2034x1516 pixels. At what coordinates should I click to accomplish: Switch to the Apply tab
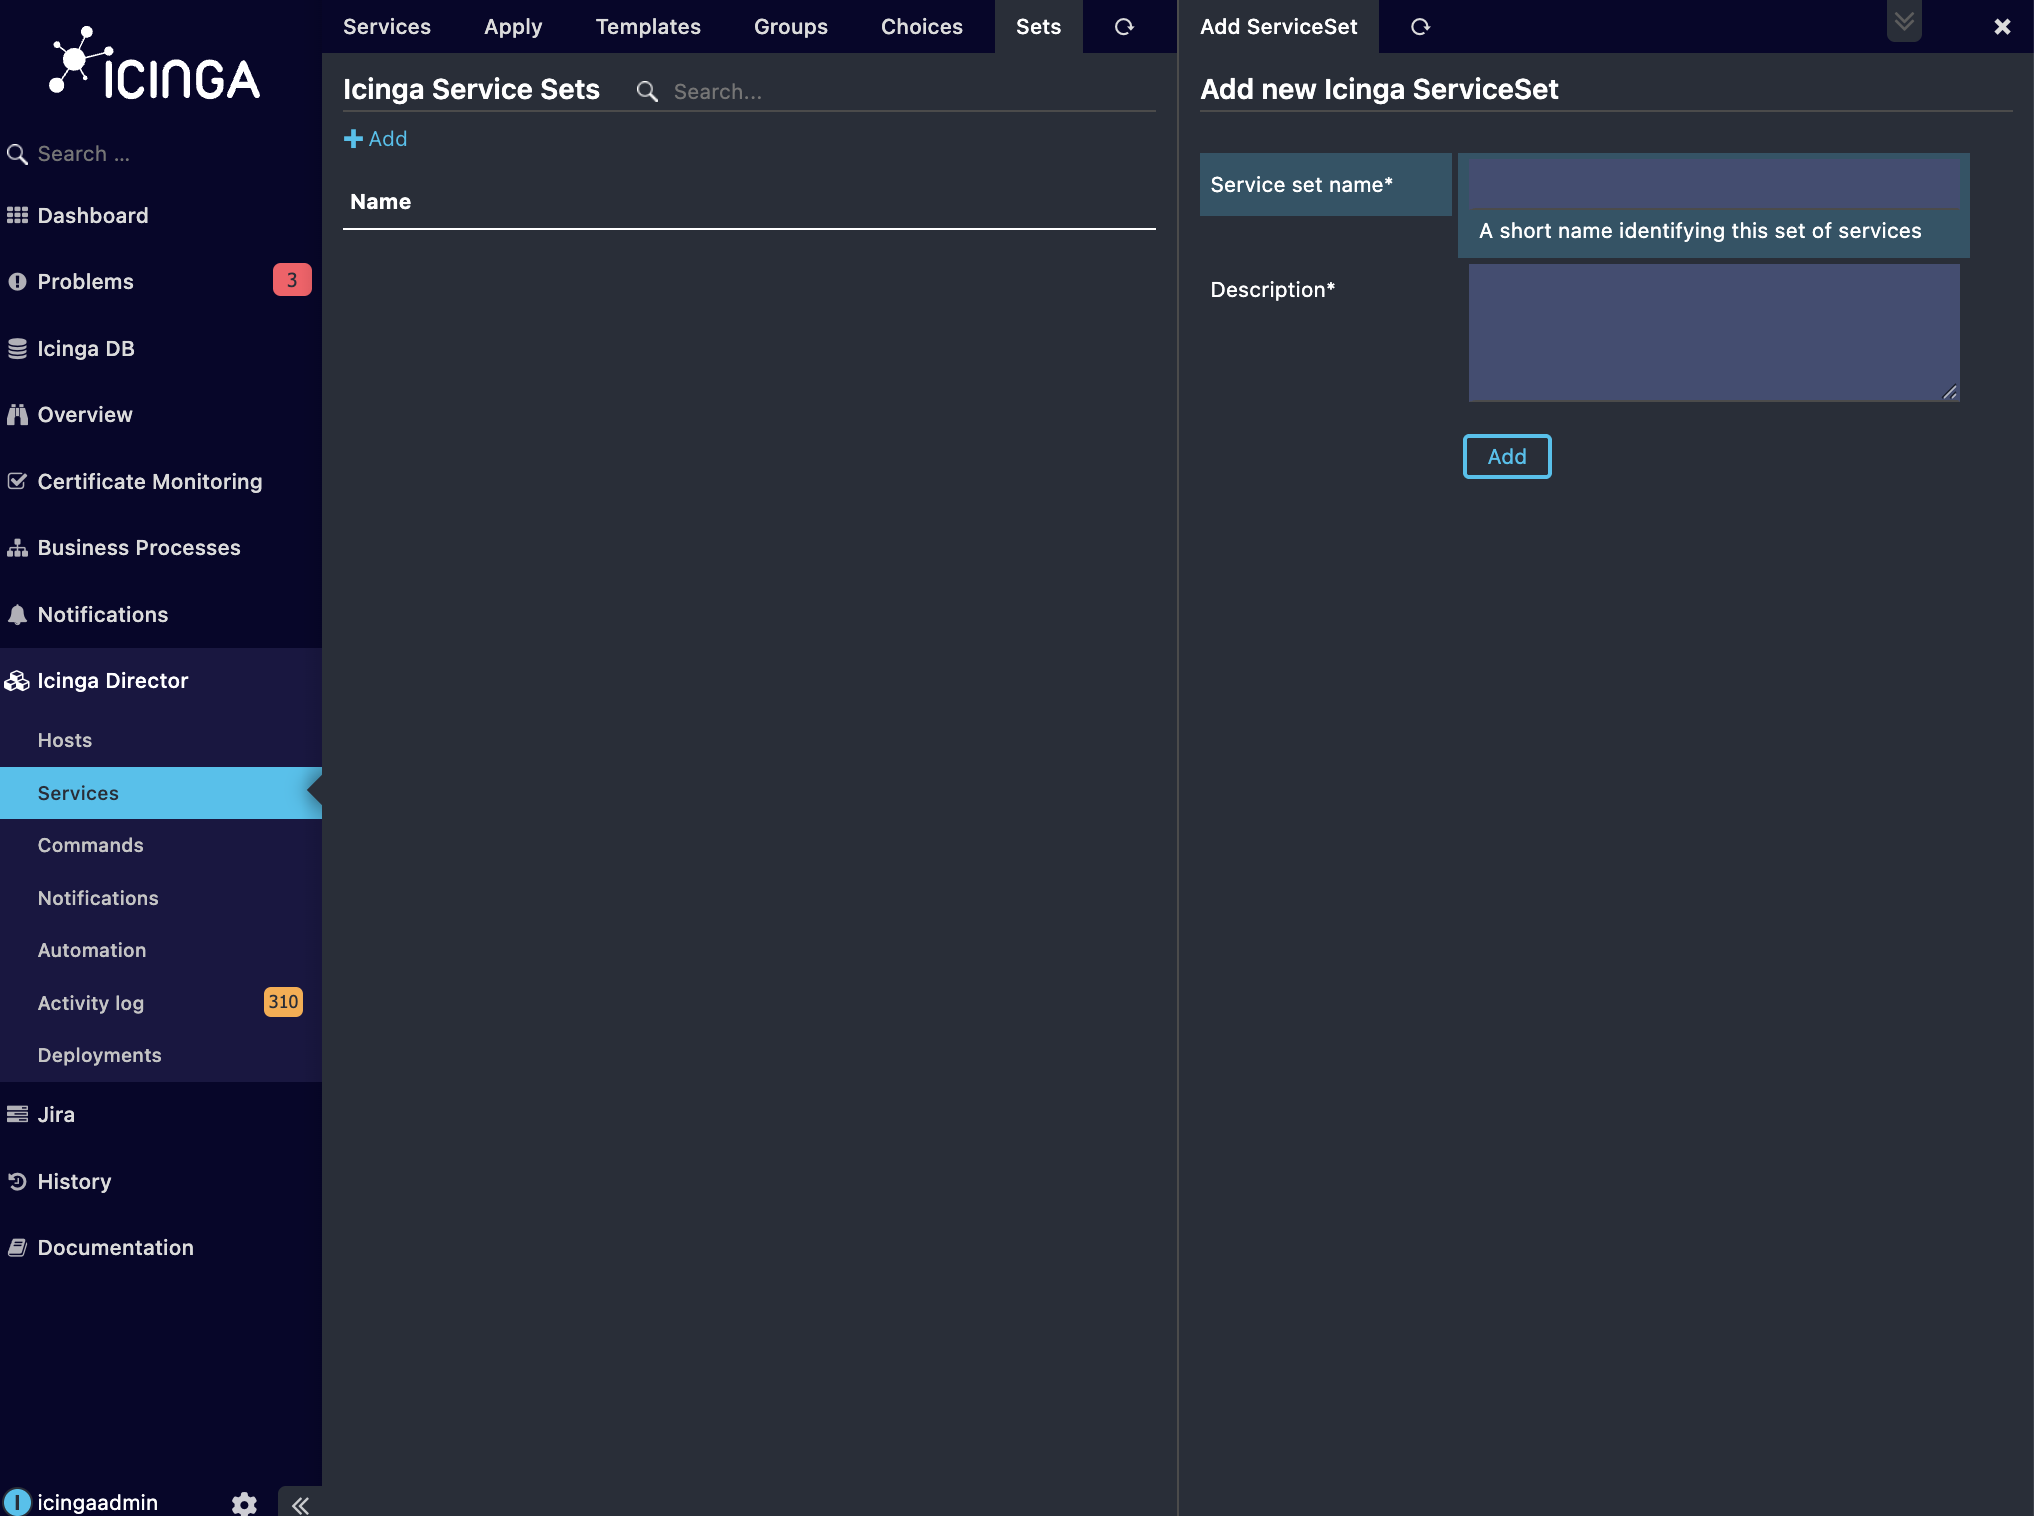coord(513,27)
